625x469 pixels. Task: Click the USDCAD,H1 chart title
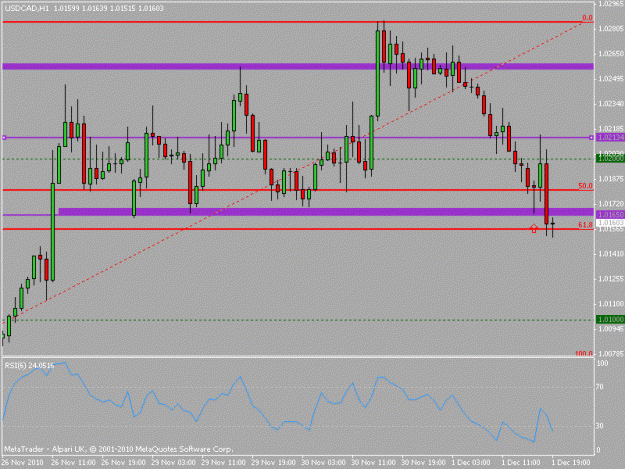click(27, 8)
